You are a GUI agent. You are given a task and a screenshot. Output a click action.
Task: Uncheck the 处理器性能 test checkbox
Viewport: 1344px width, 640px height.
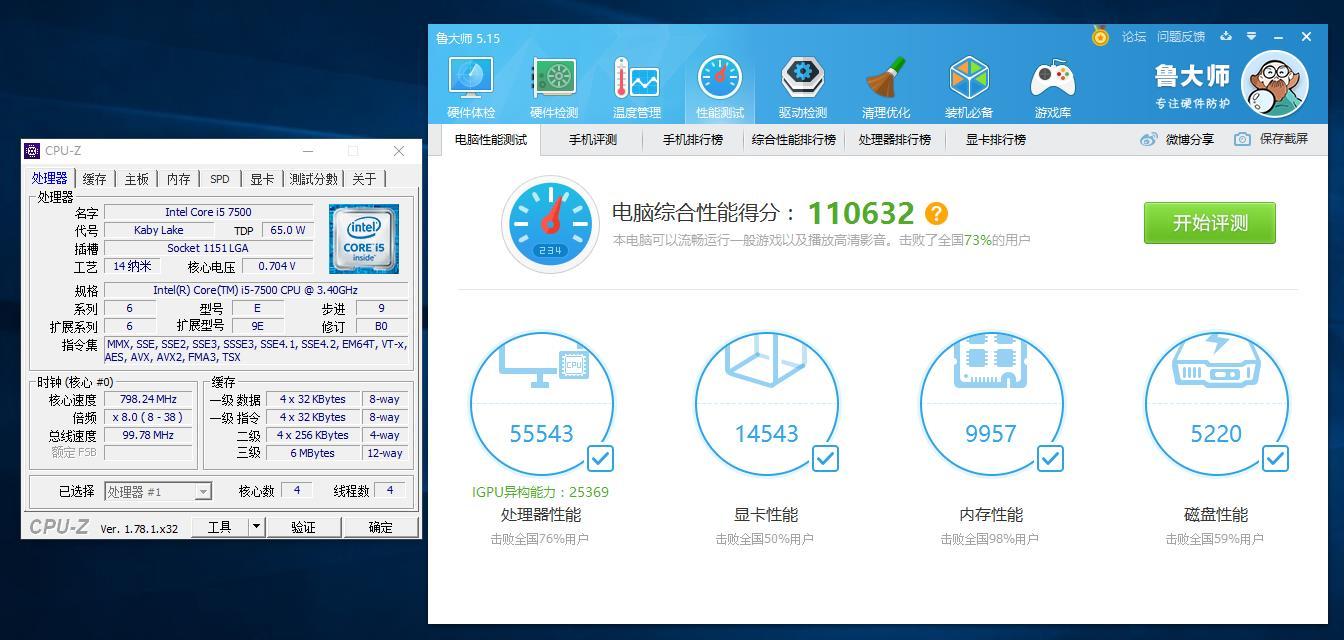tap(600, 458)
